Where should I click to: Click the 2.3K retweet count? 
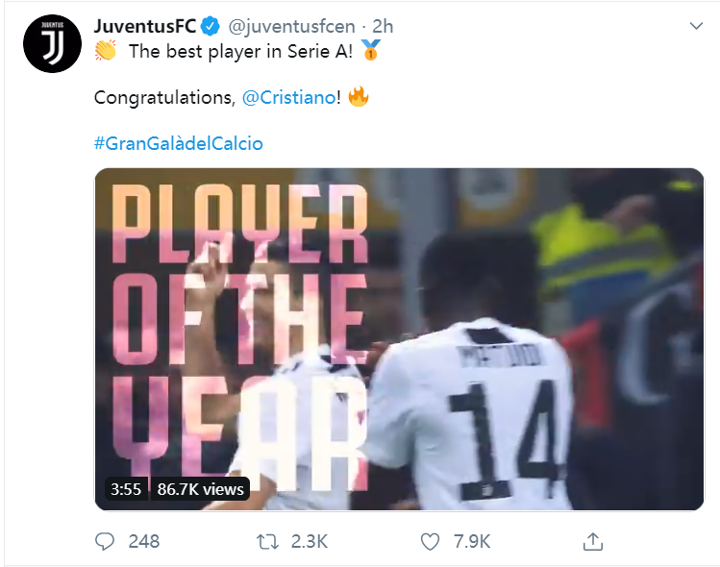[309, 541]
